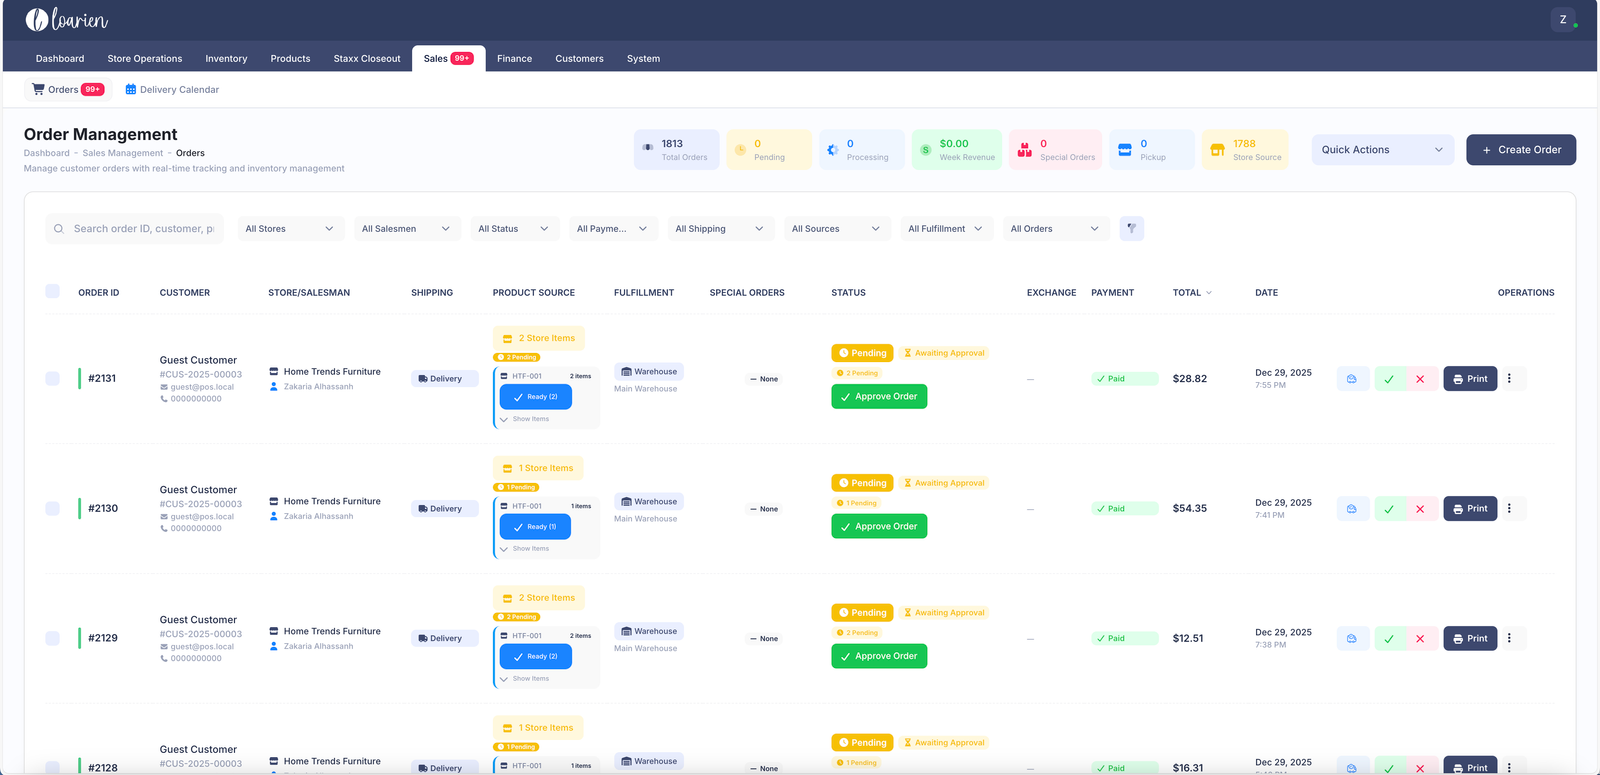The width and height of the screenshot is (1600, 775).
Task: Open Staxx Closeout tab
Action: click(x=367, y=59)
